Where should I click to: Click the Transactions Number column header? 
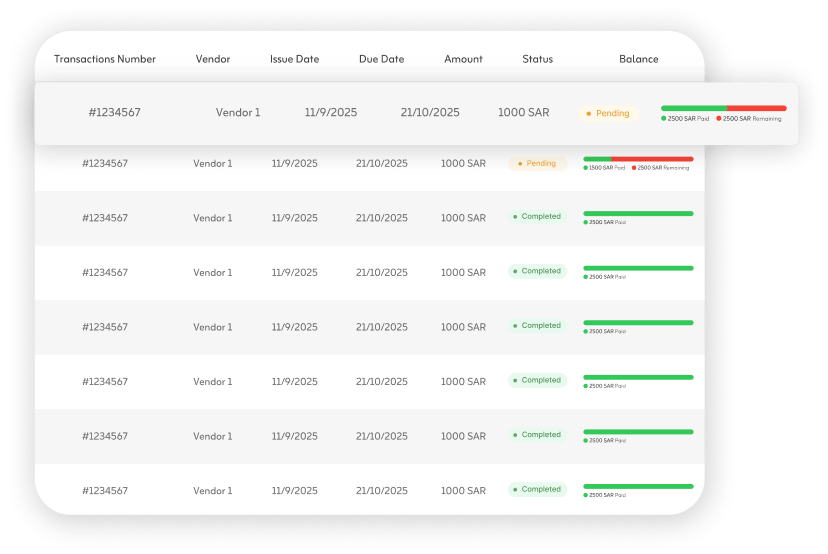(x=105, y=59)
